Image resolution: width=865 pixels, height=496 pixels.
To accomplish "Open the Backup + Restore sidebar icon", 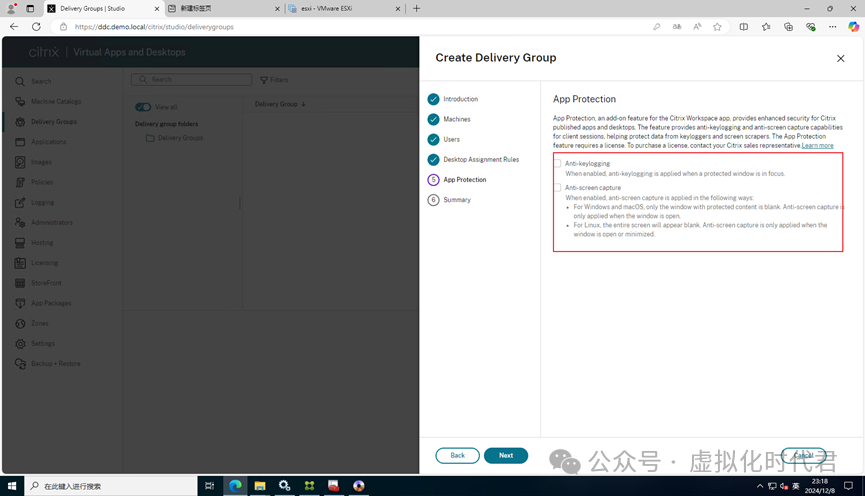I will coord(20,364).
